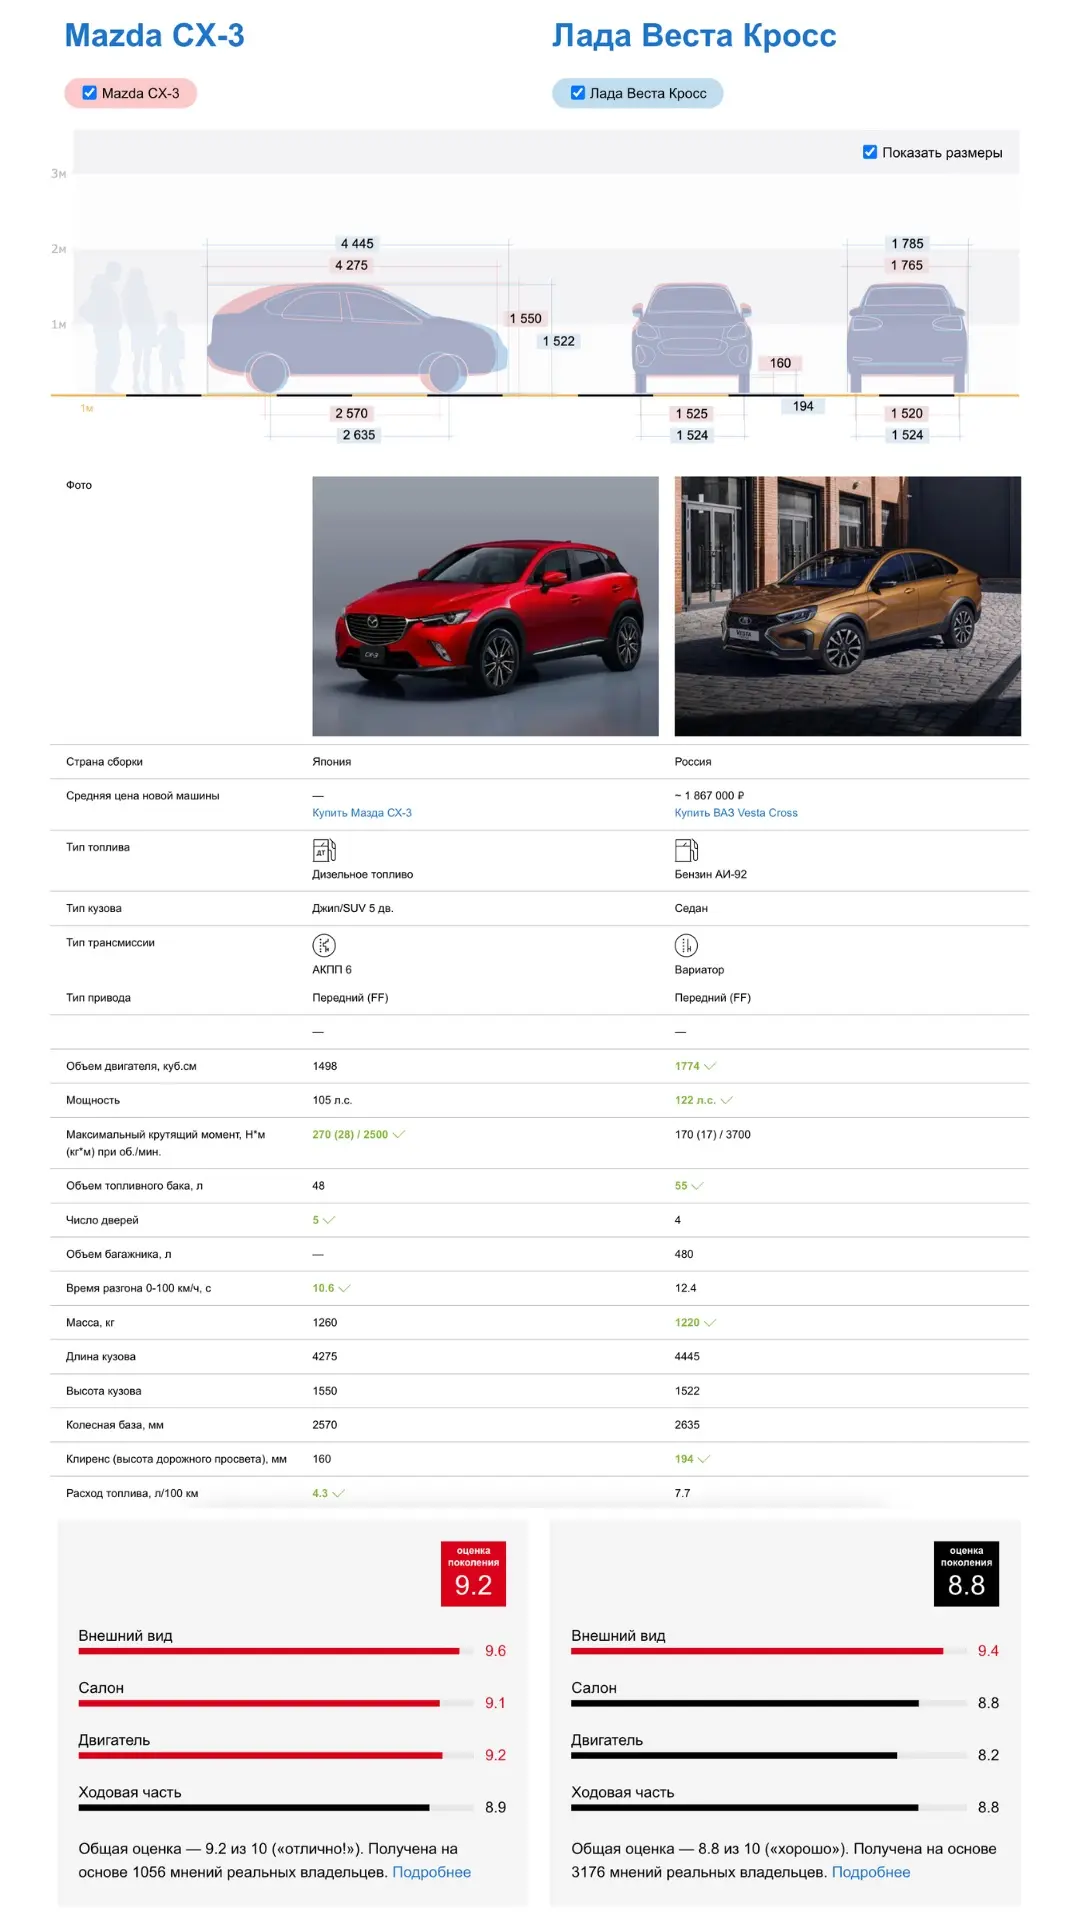
Task: Click the human silhouettes in the size diagram
Action: tap(132, 327)
